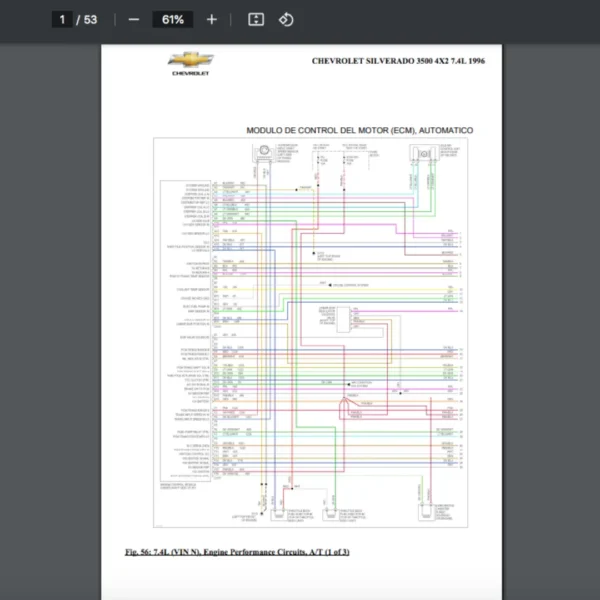Click the CHEVROLET wordmark below the logo
600x600 pixels.
pos(188,74)
